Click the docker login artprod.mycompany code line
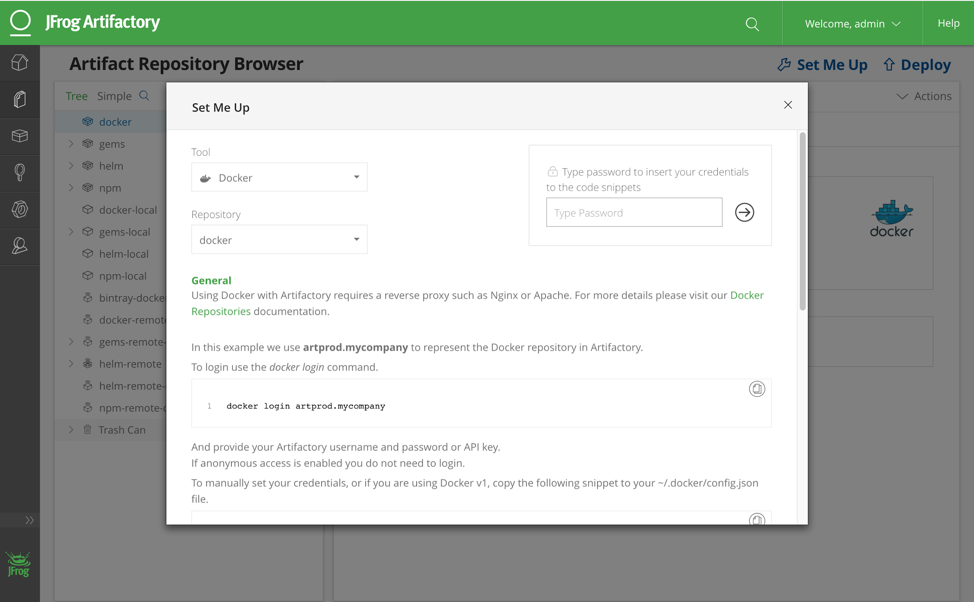974x602 pixels. click(306, 406)
